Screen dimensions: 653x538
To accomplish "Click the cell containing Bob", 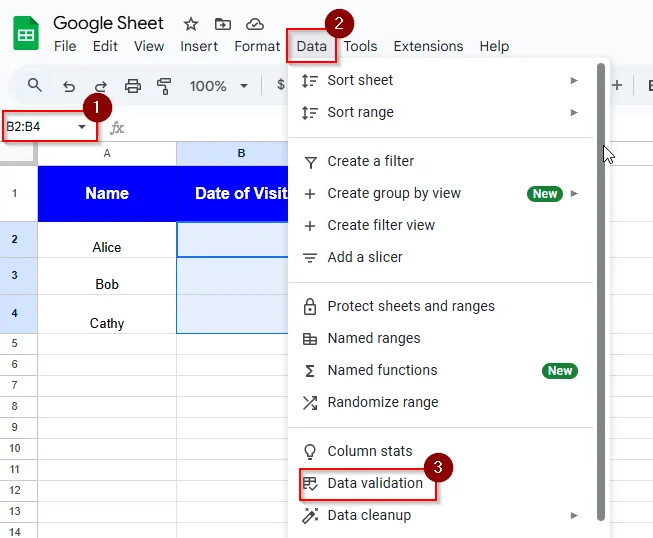I will click(x=107, y=276).
